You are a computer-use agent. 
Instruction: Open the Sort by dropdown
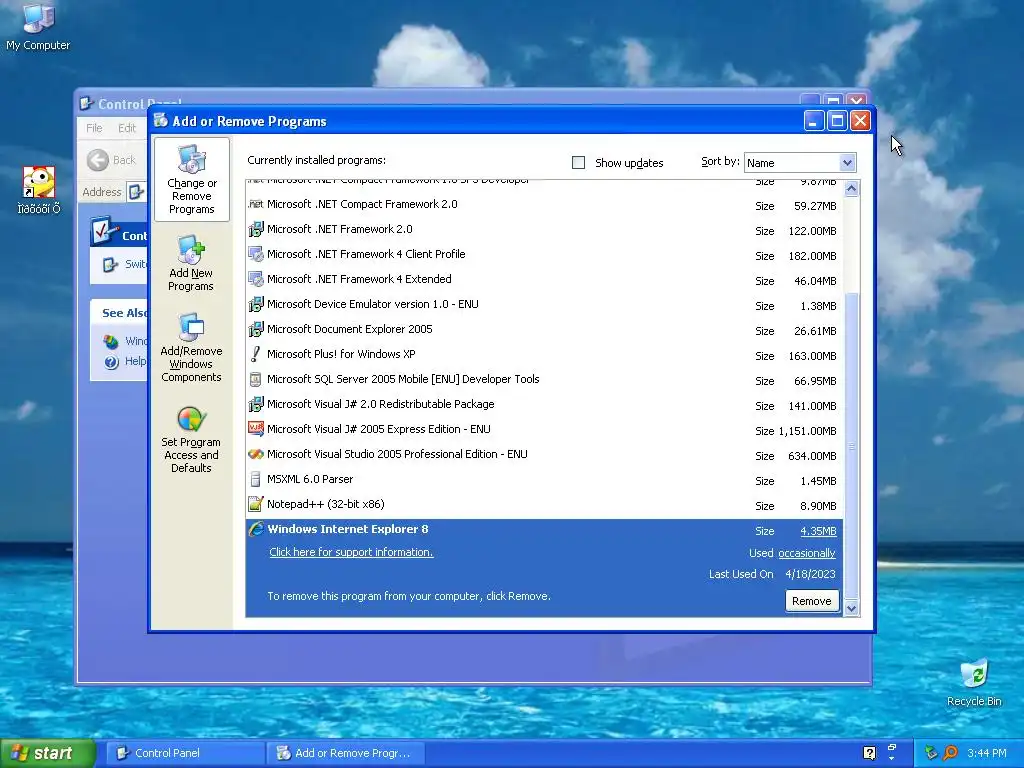point(847,163)
